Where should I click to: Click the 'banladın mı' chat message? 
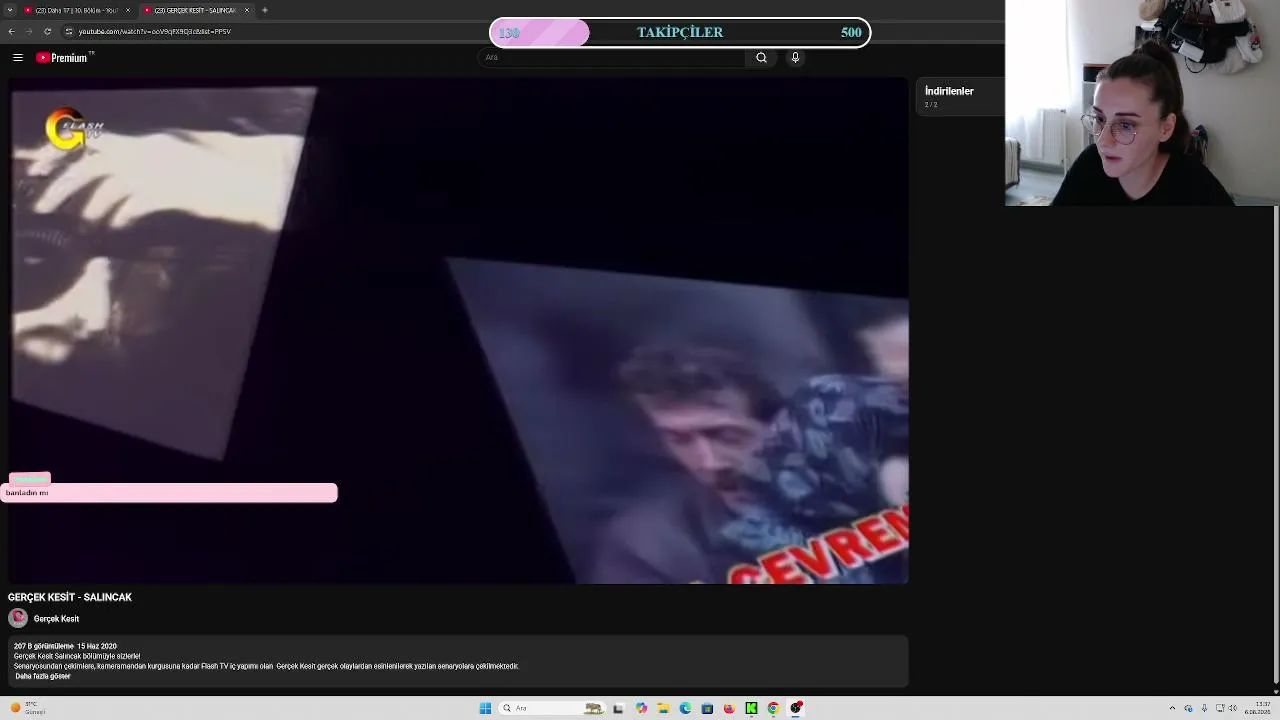pyautogui.click(x=169, y=493)
